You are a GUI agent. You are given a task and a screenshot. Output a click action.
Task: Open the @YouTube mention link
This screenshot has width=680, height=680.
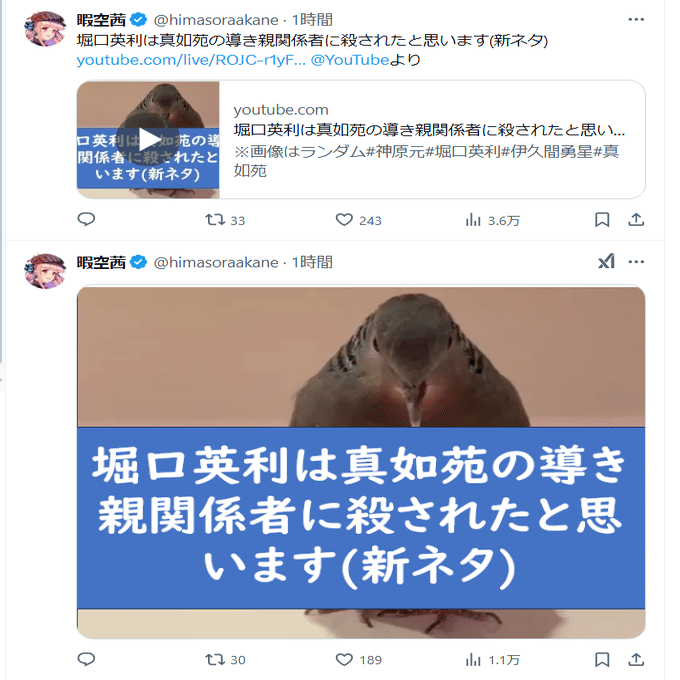350,60
